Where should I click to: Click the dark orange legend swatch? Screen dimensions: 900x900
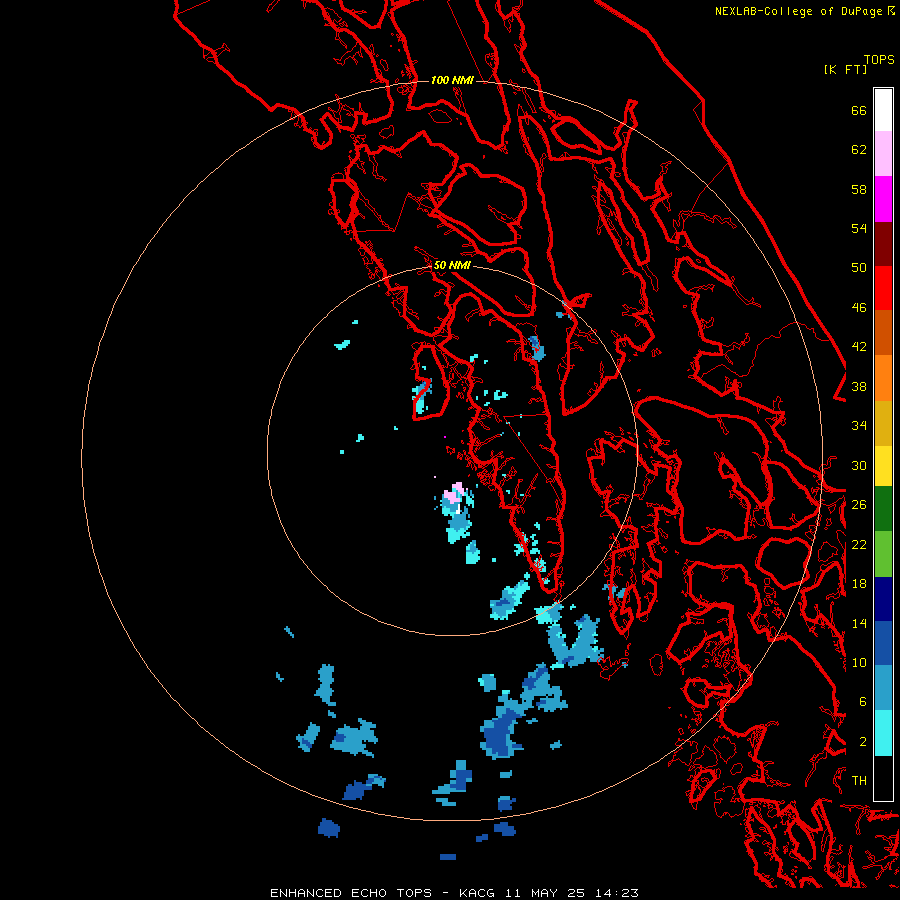point(883,332)
